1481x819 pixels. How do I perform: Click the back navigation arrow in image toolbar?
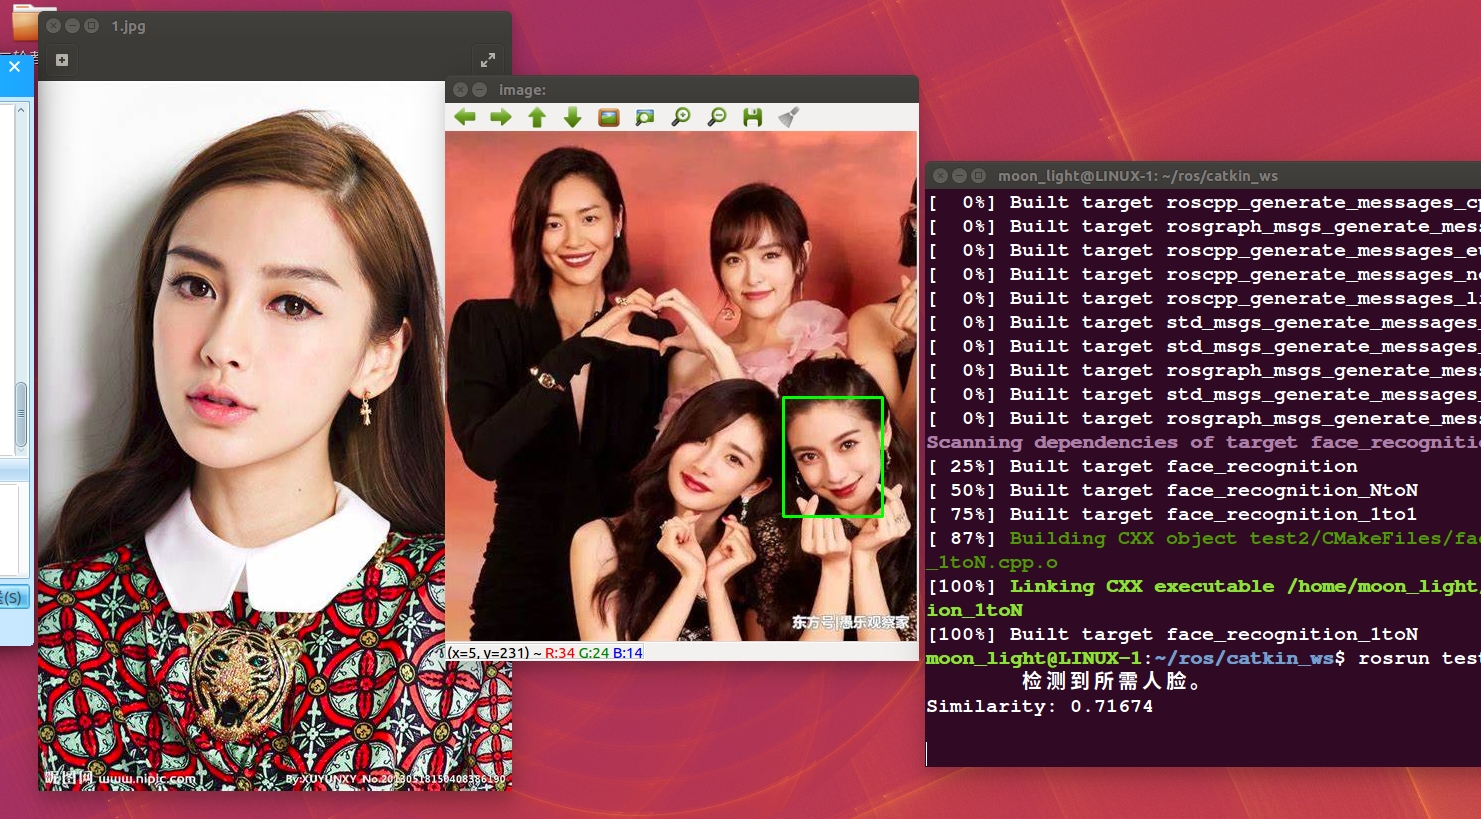[464, 117]
